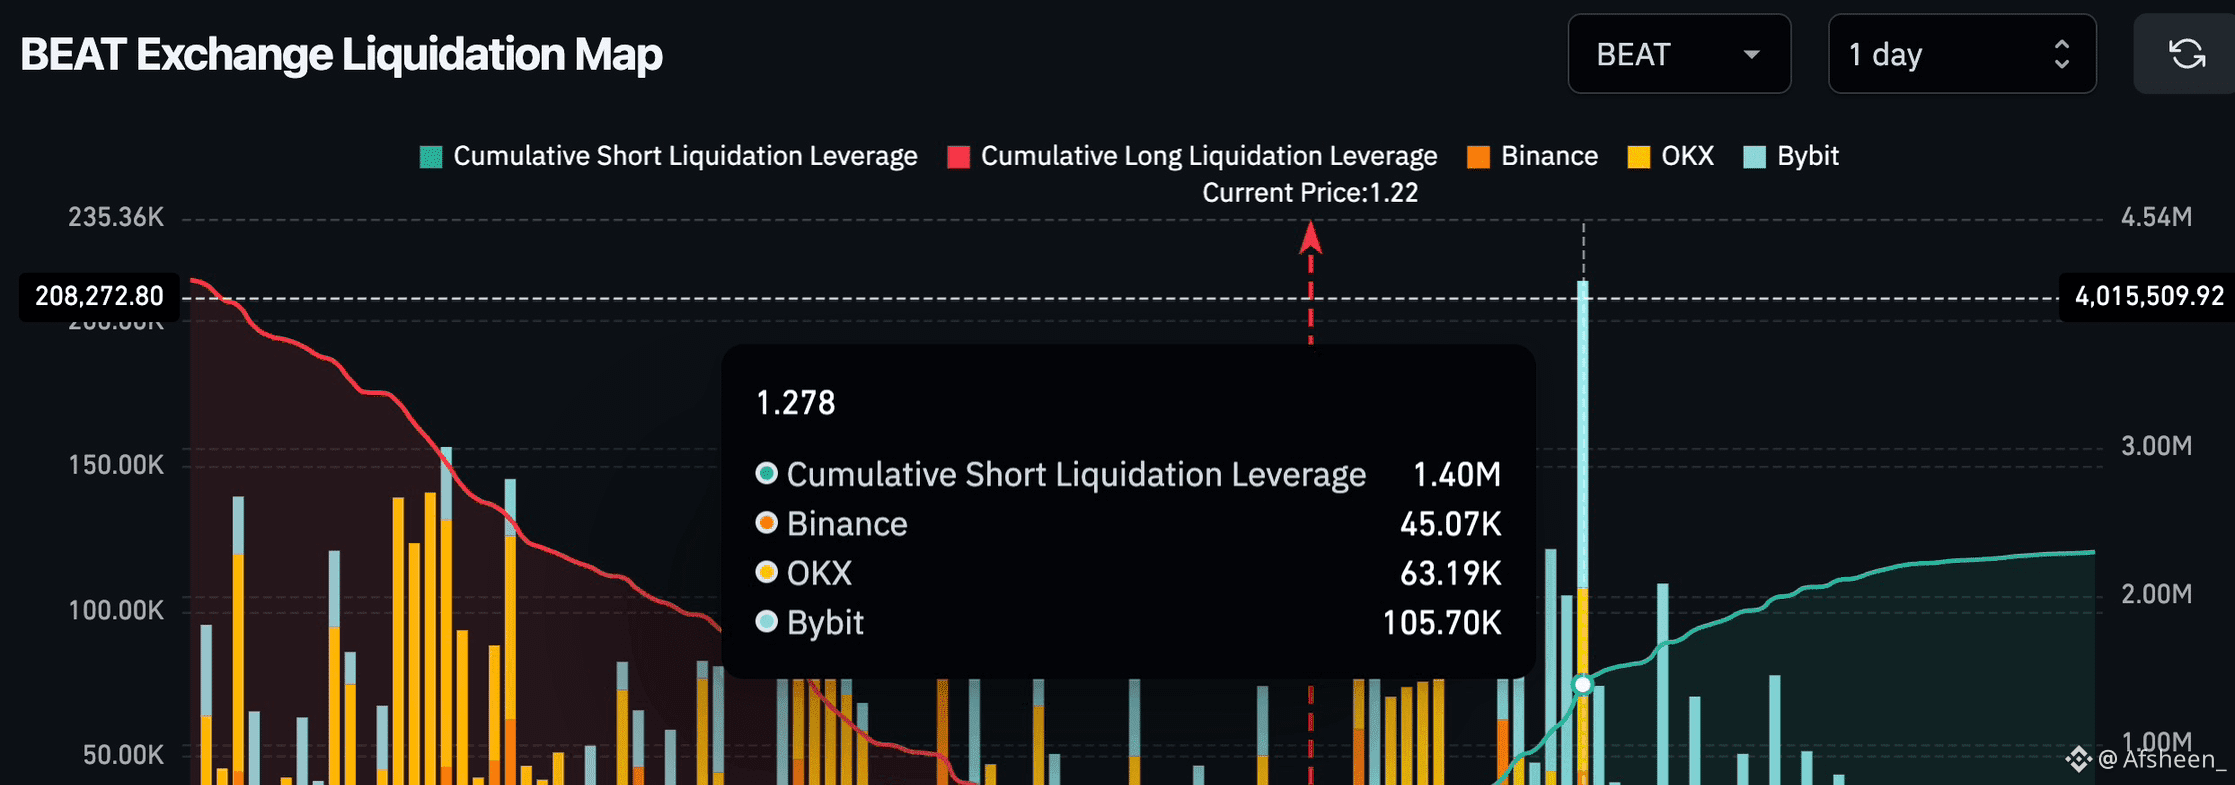
Task: Click the 3.00M right axis label
Action: click(2157, 446)
